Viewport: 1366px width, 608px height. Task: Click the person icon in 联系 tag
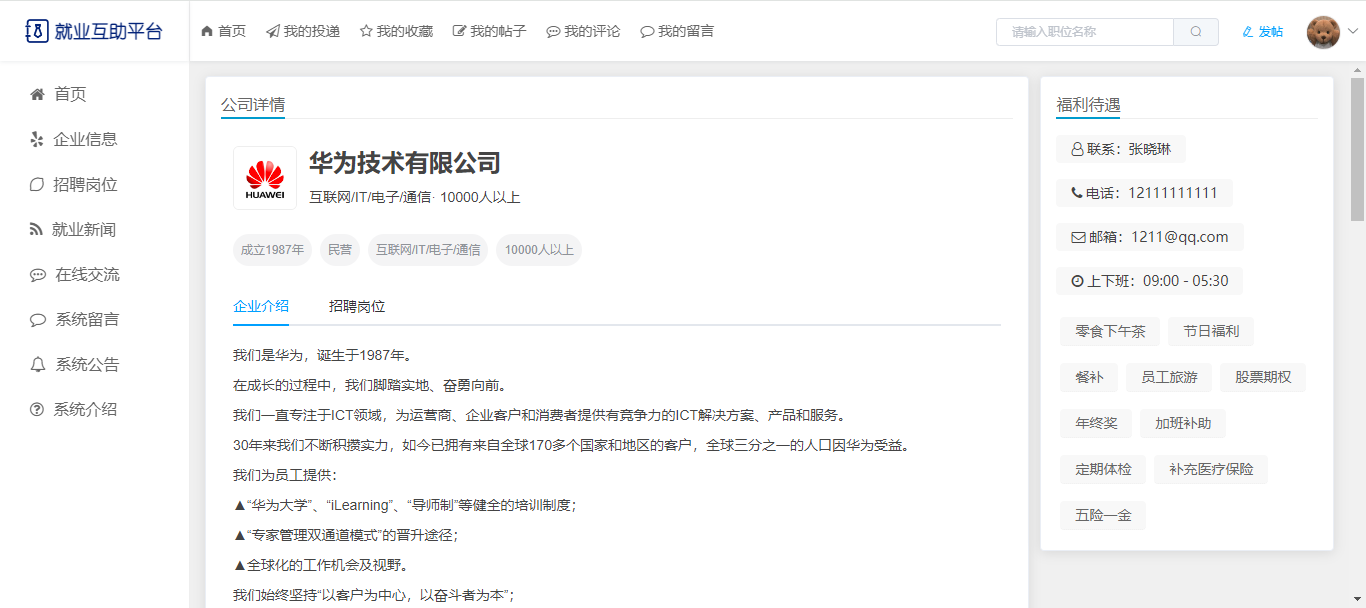(x=1077, y=149)
